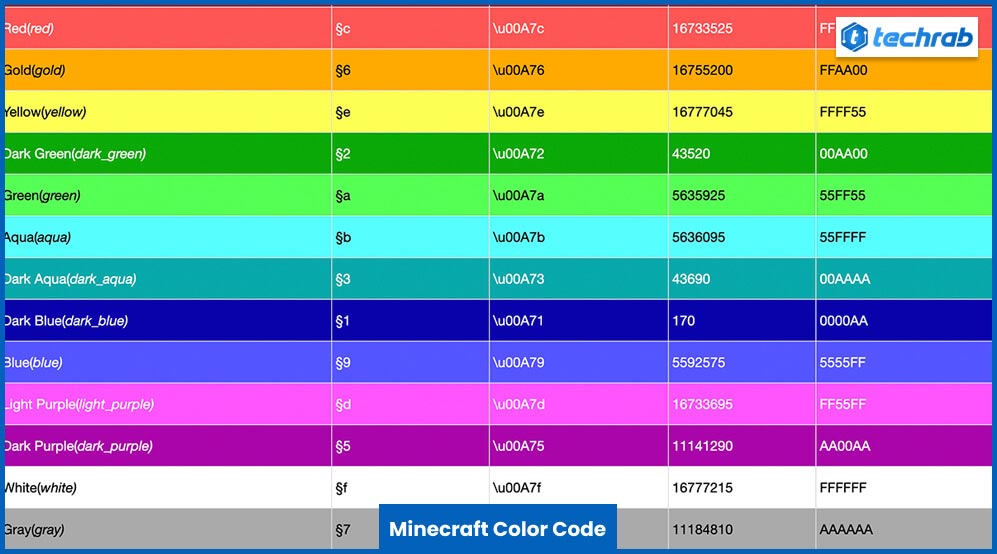Click the §e chat code
The image size is (997, 554).
pyautogui.click(x=343, y=113)
